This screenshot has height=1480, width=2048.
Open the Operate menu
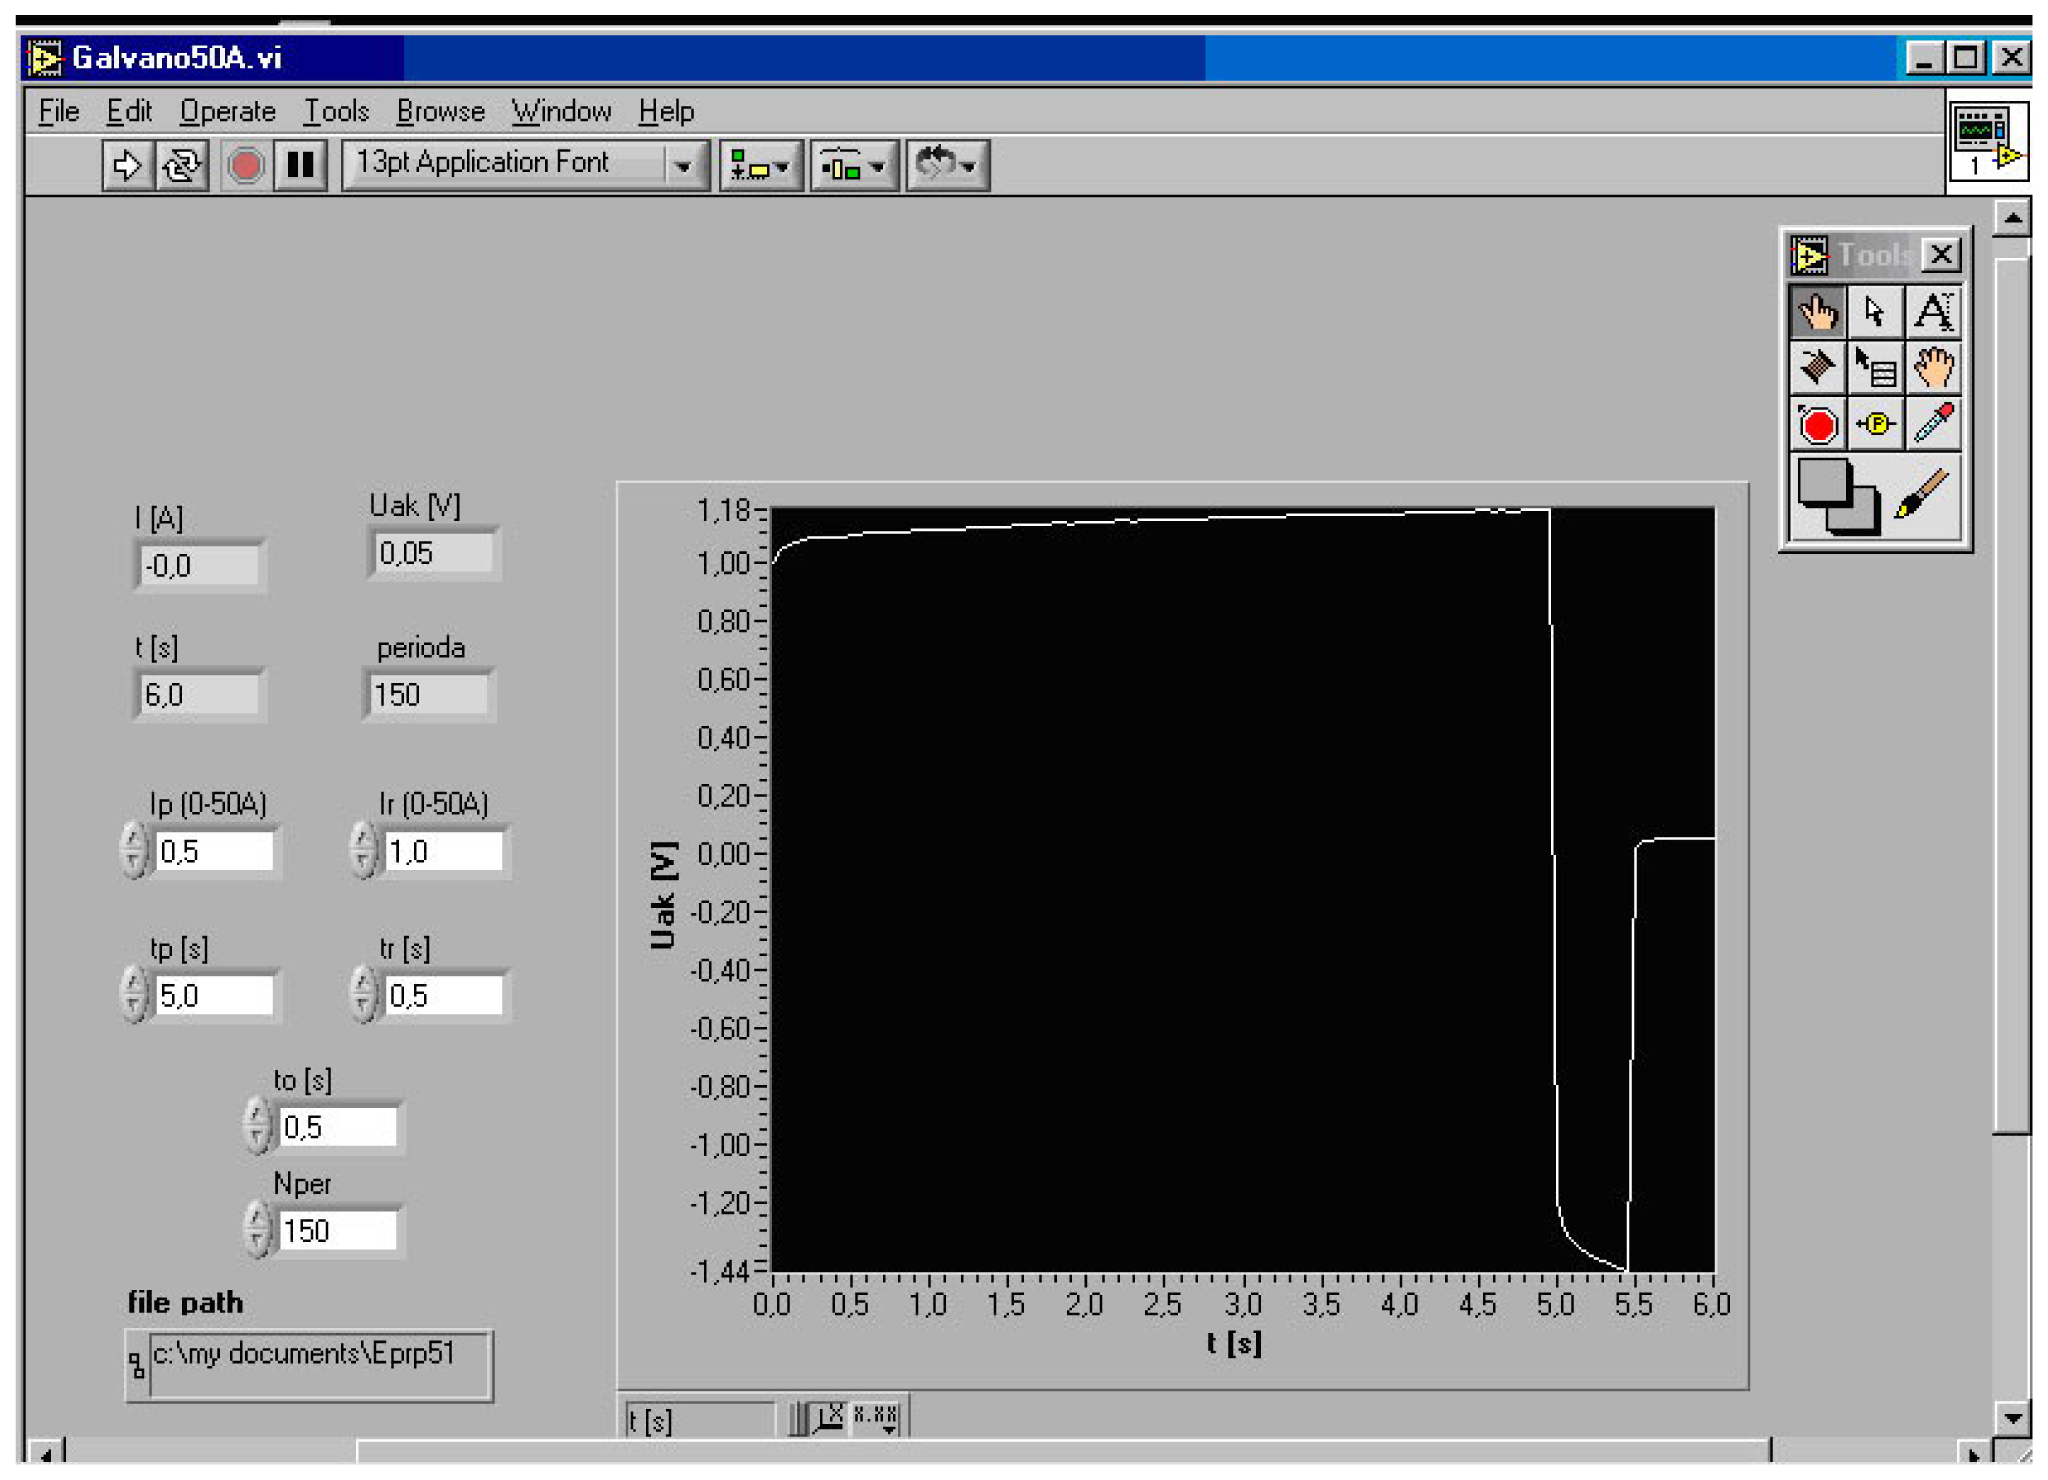[x=228, y=111]
